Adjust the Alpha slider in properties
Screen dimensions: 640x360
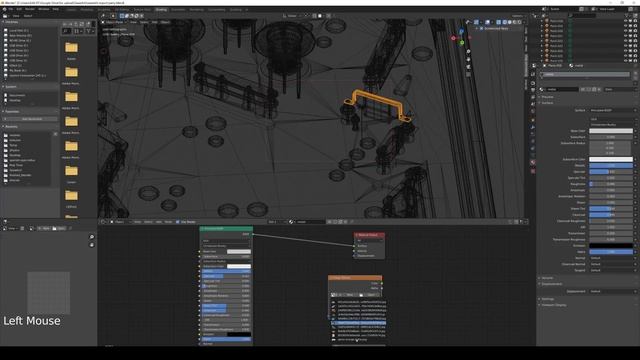click(x=611, y=252)
